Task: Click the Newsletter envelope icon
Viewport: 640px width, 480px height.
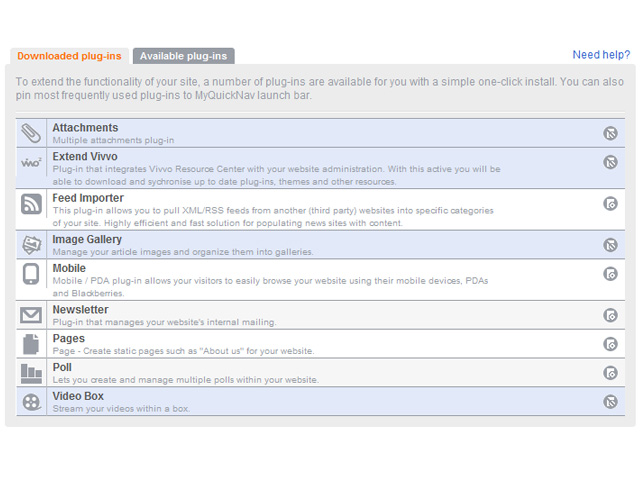Action: point(31,315)
